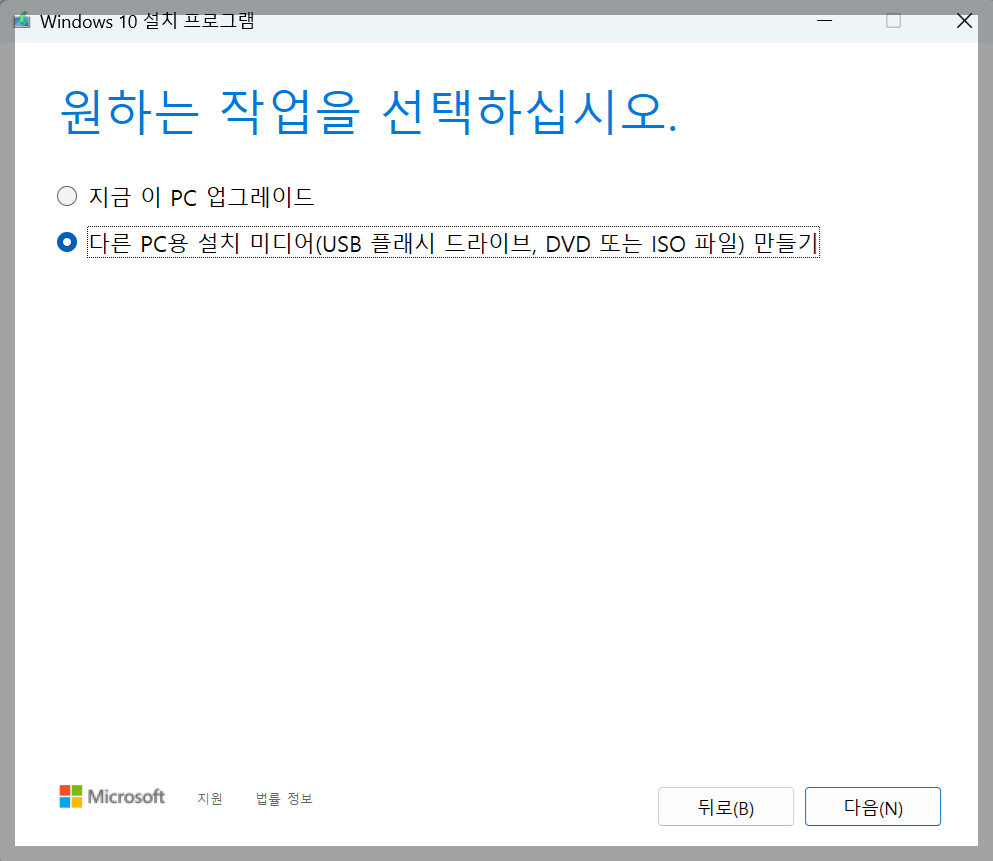
Task: Click the Microsoft logo
Action: point(112,796)
